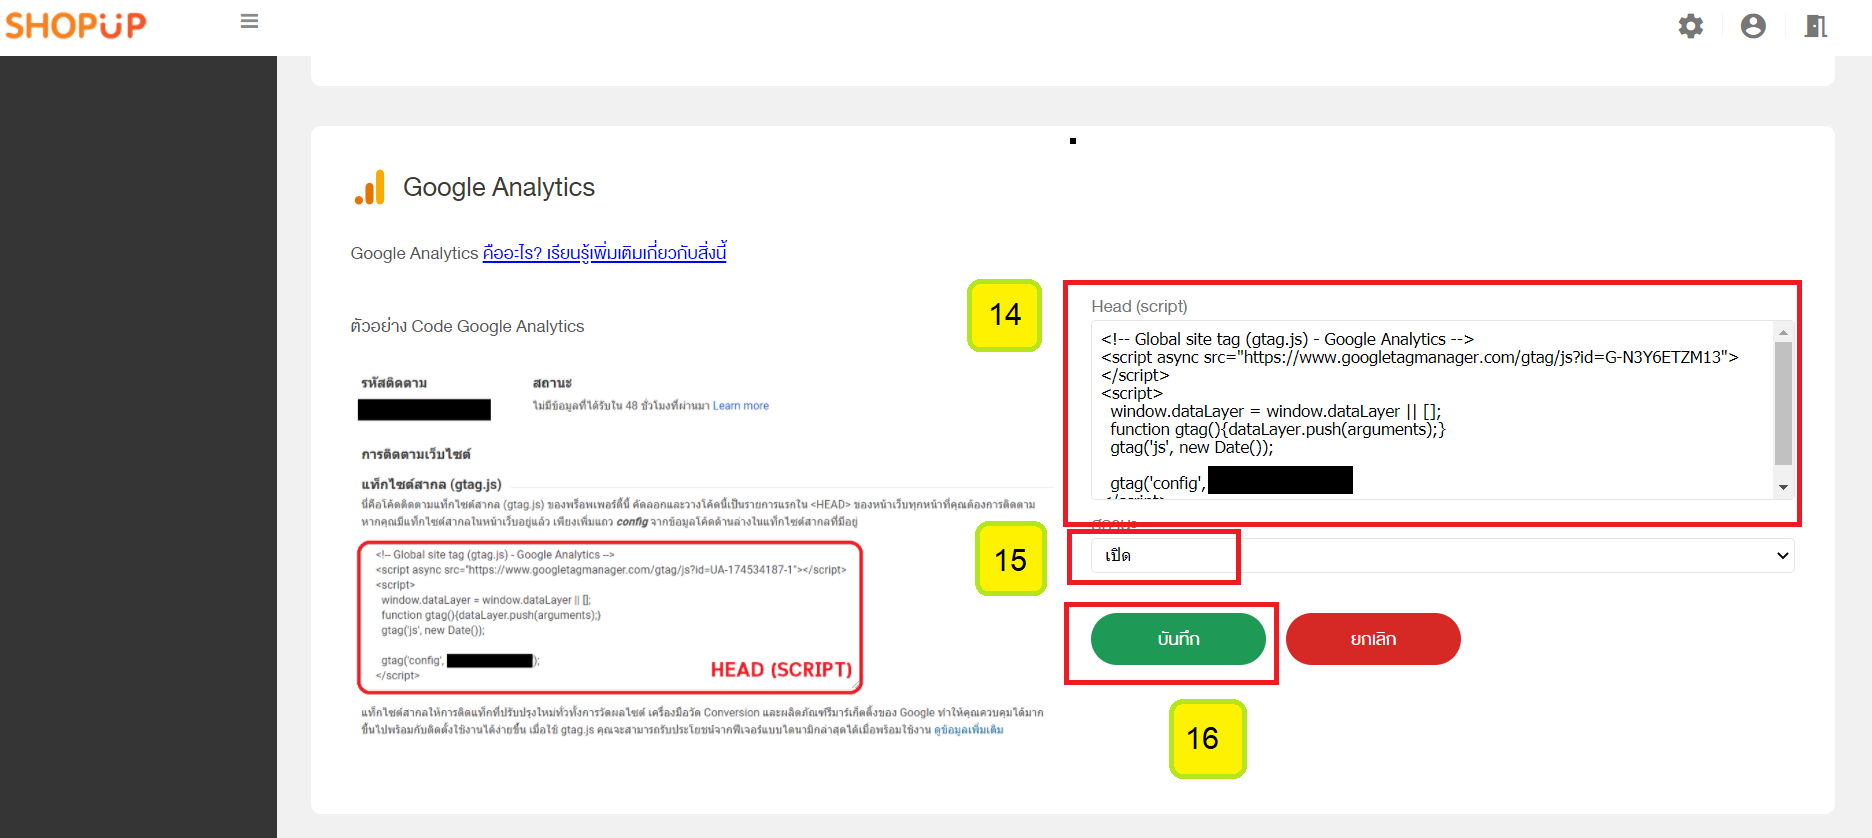Click the การติดตามเว็บไซต์ heading
This screenshot has height=838, width=1872.
pyautogui.click(x=416, y=454)
